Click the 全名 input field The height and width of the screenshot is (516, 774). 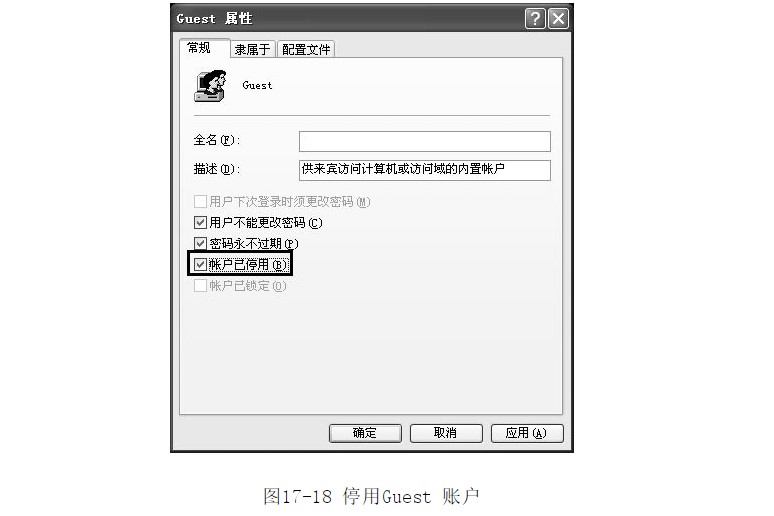[x=425, y=141]
